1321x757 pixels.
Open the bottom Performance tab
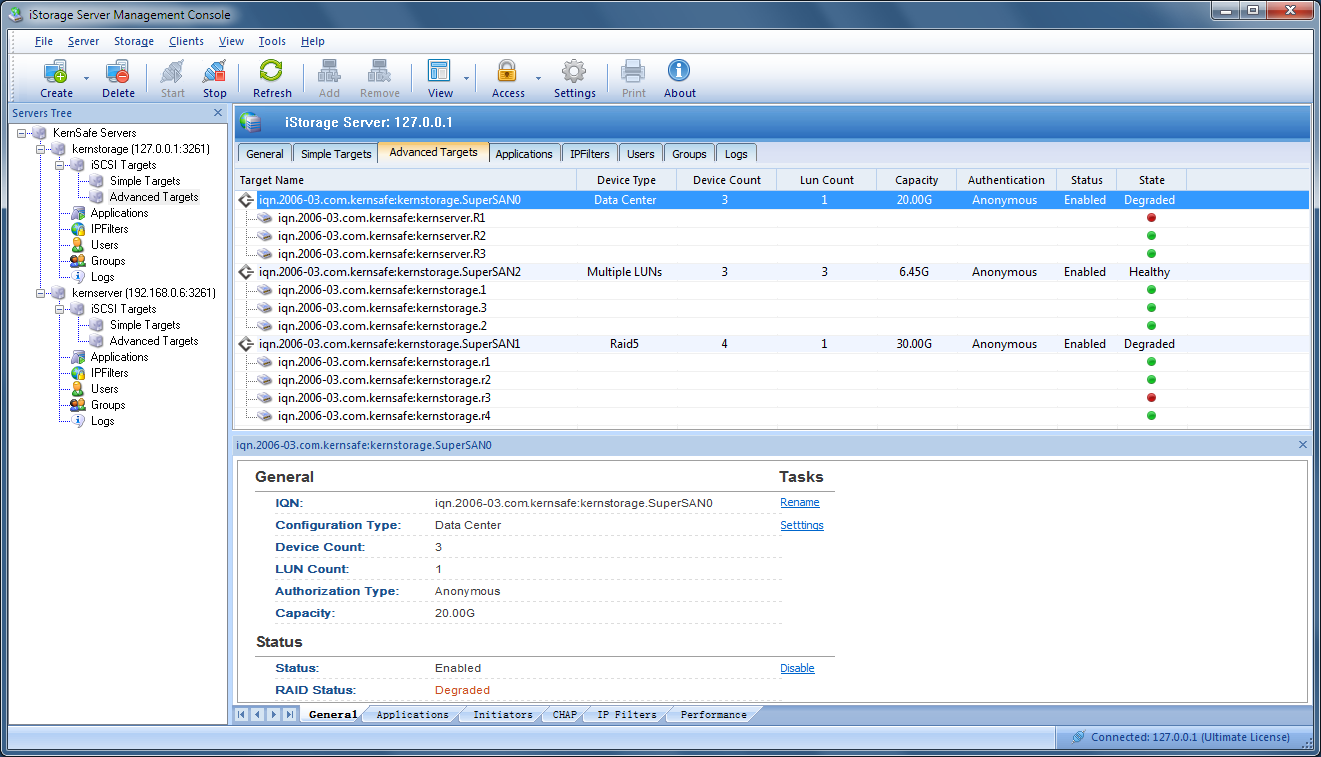714,715
